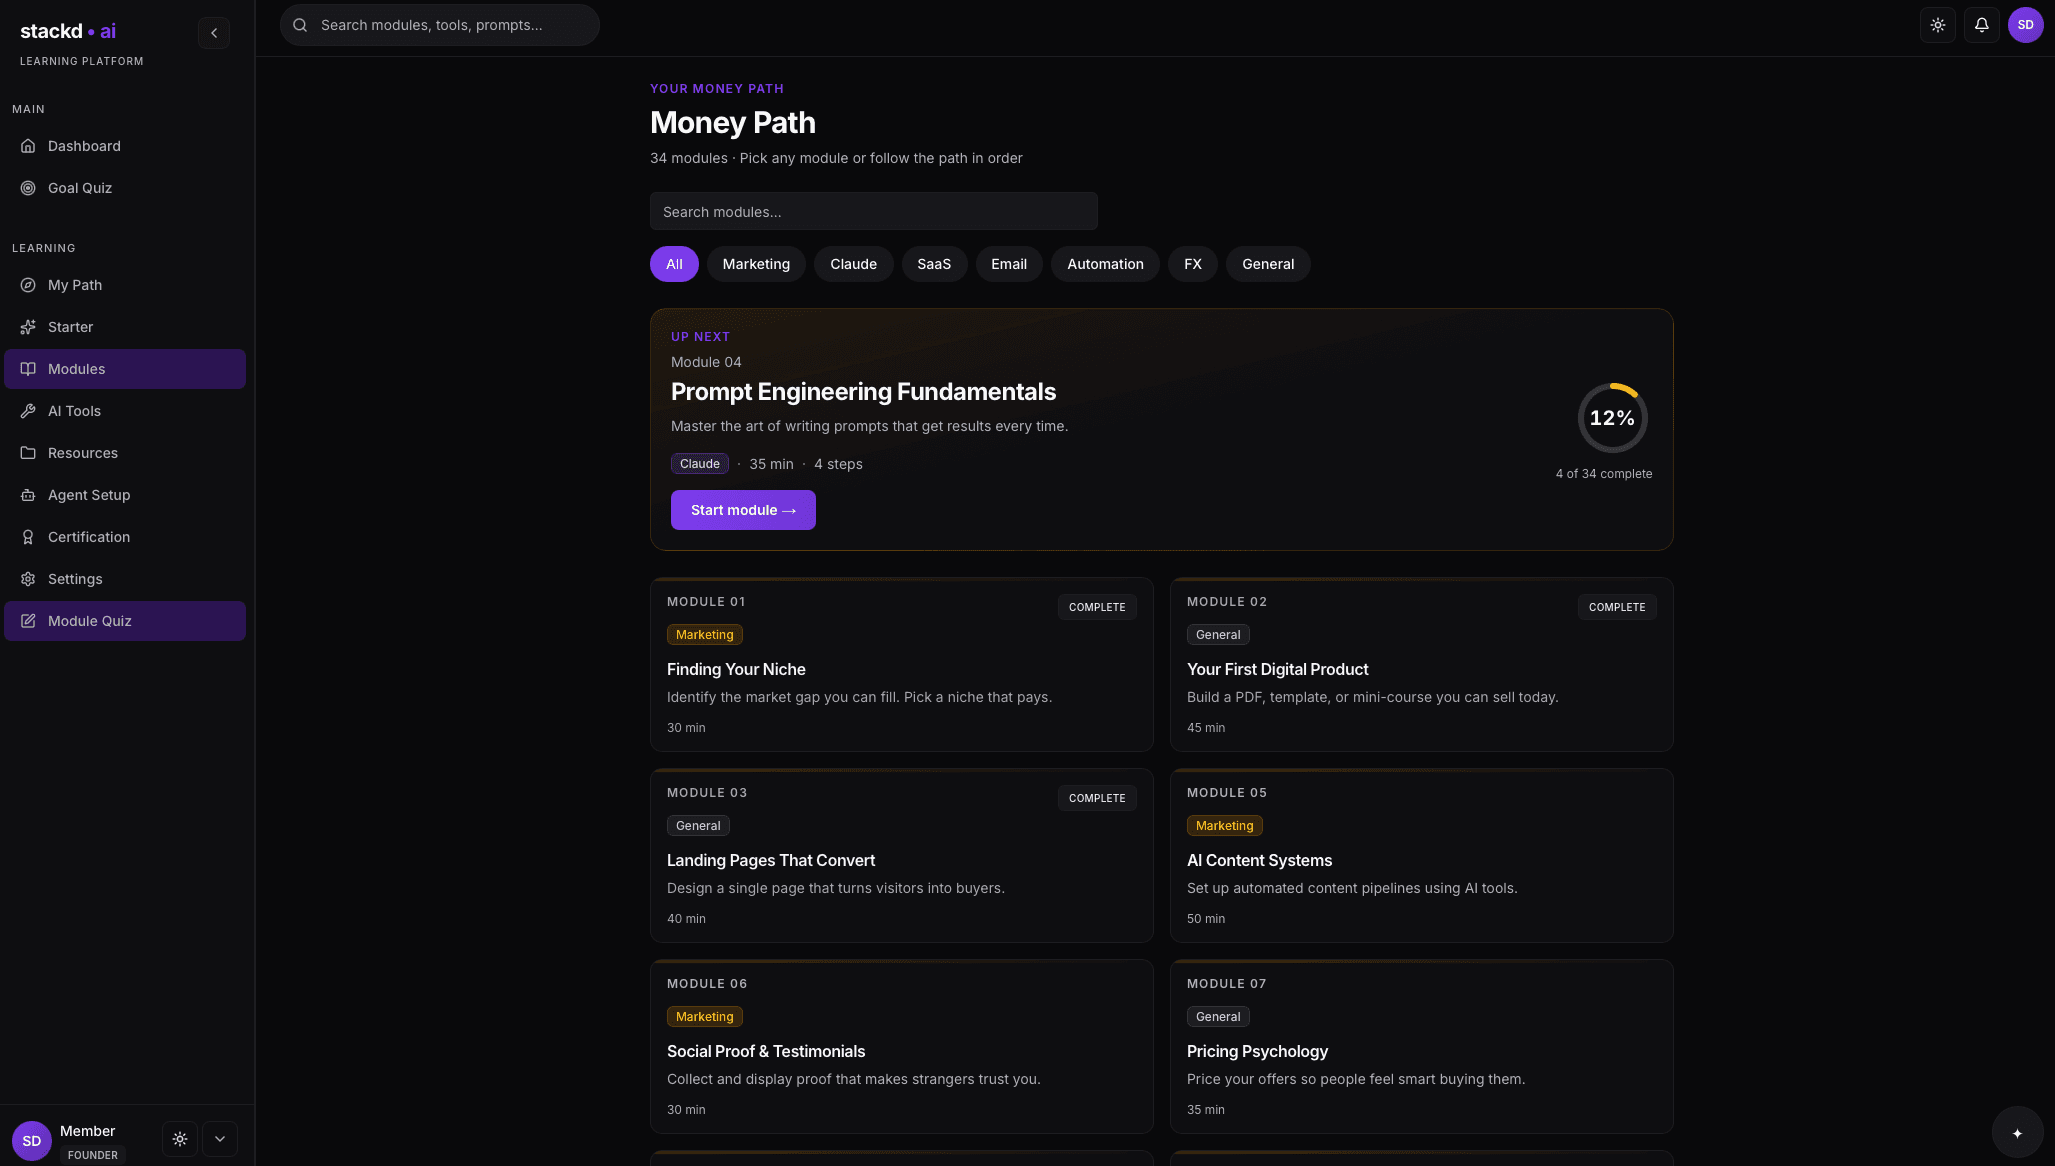
Task: Click the Start module button
Action: coord(743,510)
